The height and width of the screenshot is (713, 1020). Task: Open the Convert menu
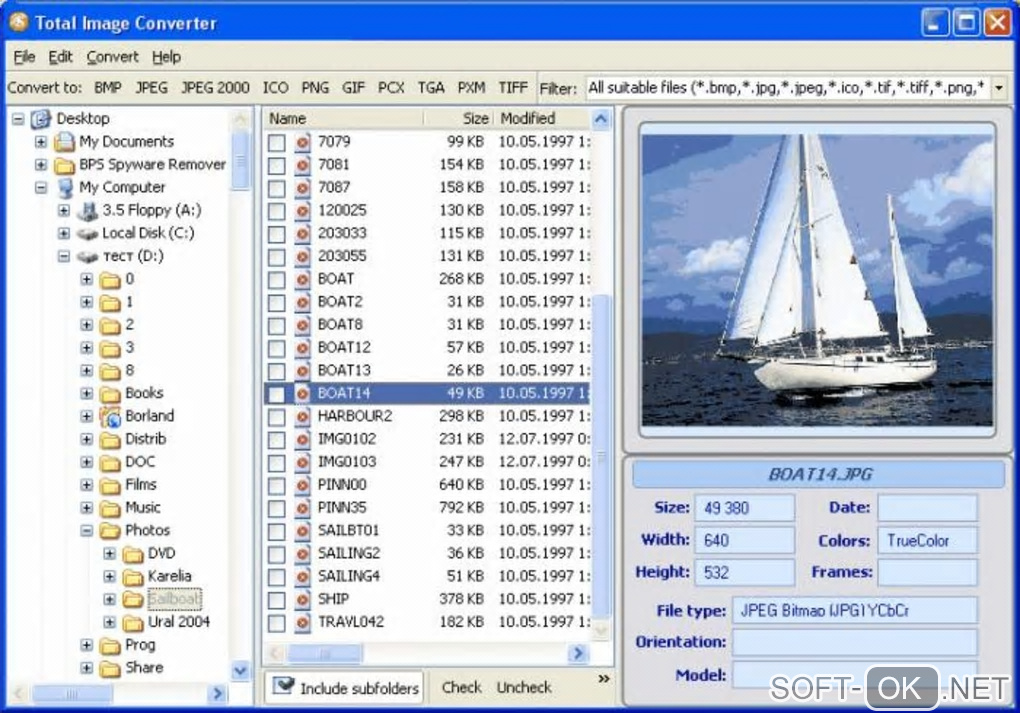click(x=112, y=57)
